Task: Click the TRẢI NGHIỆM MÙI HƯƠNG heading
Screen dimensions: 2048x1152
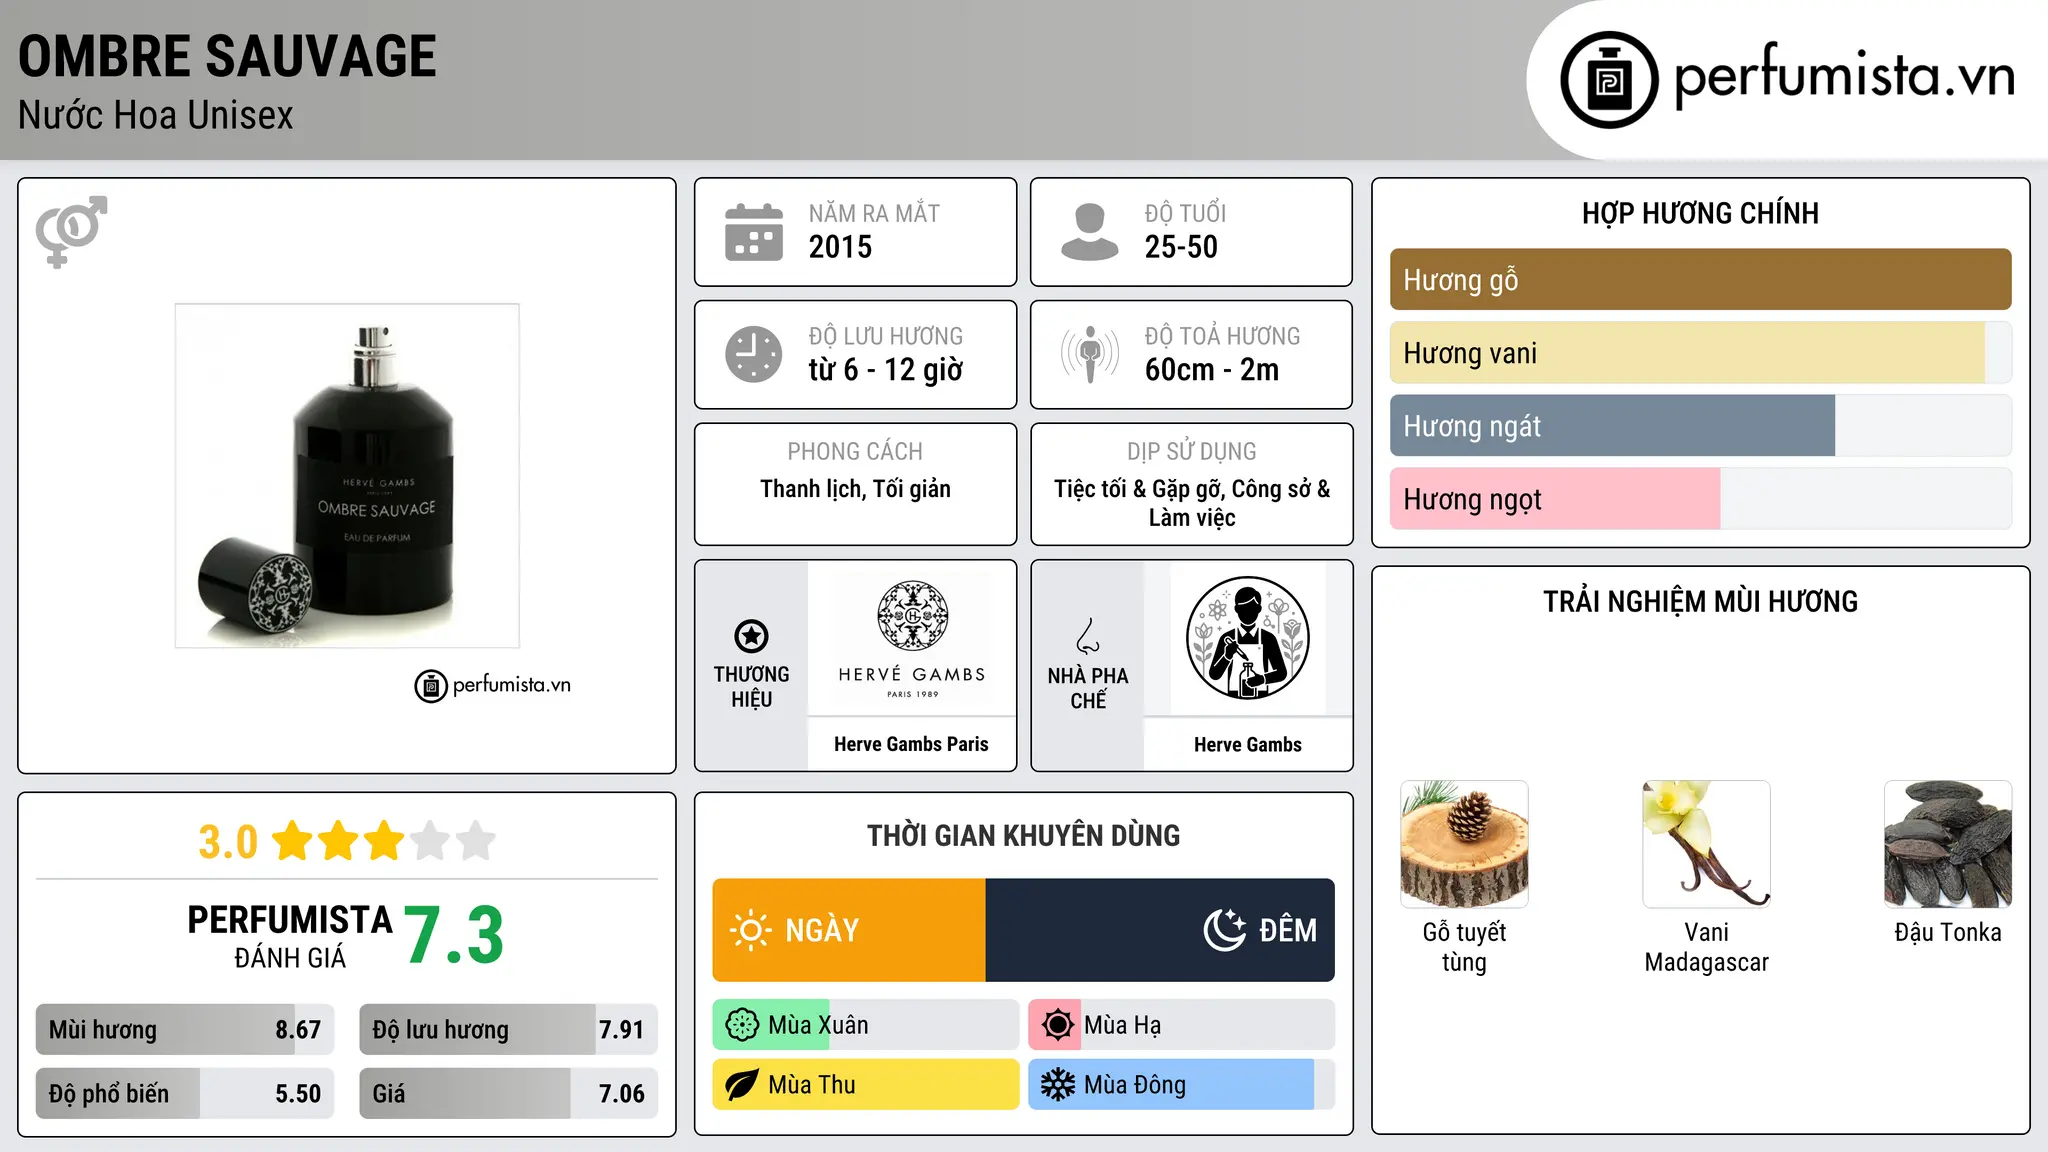Action: 1700,601
